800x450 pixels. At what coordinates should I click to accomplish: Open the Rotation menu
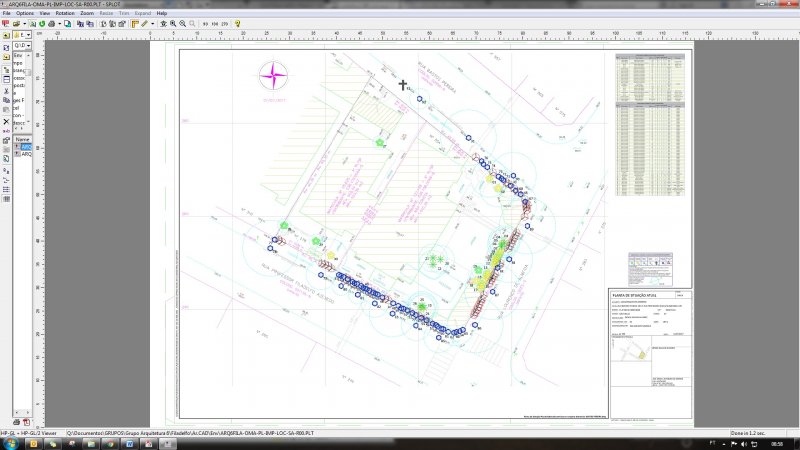65,13
